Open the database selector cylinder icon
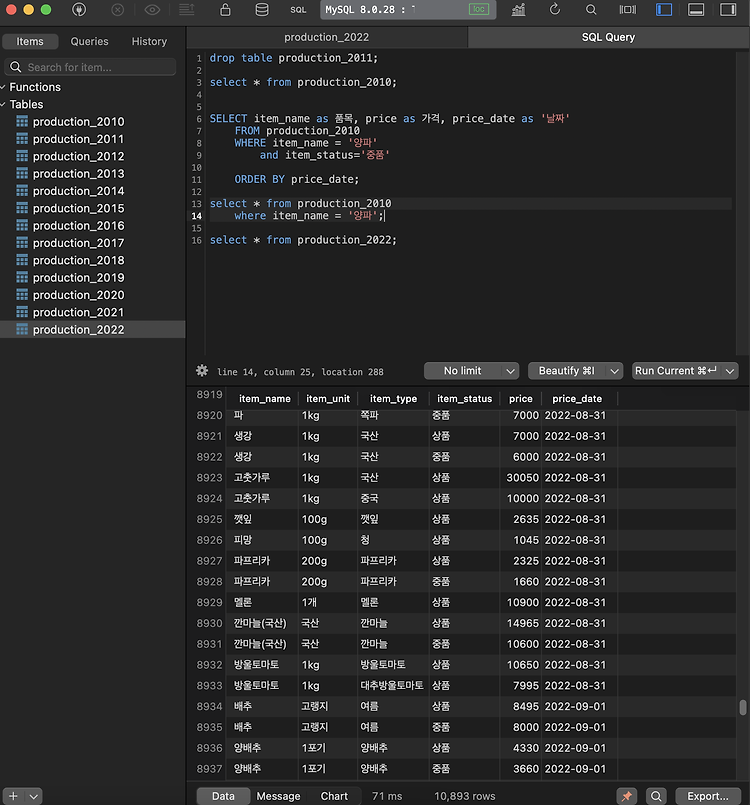The image size is (750, 805). [x=262, y=9]
